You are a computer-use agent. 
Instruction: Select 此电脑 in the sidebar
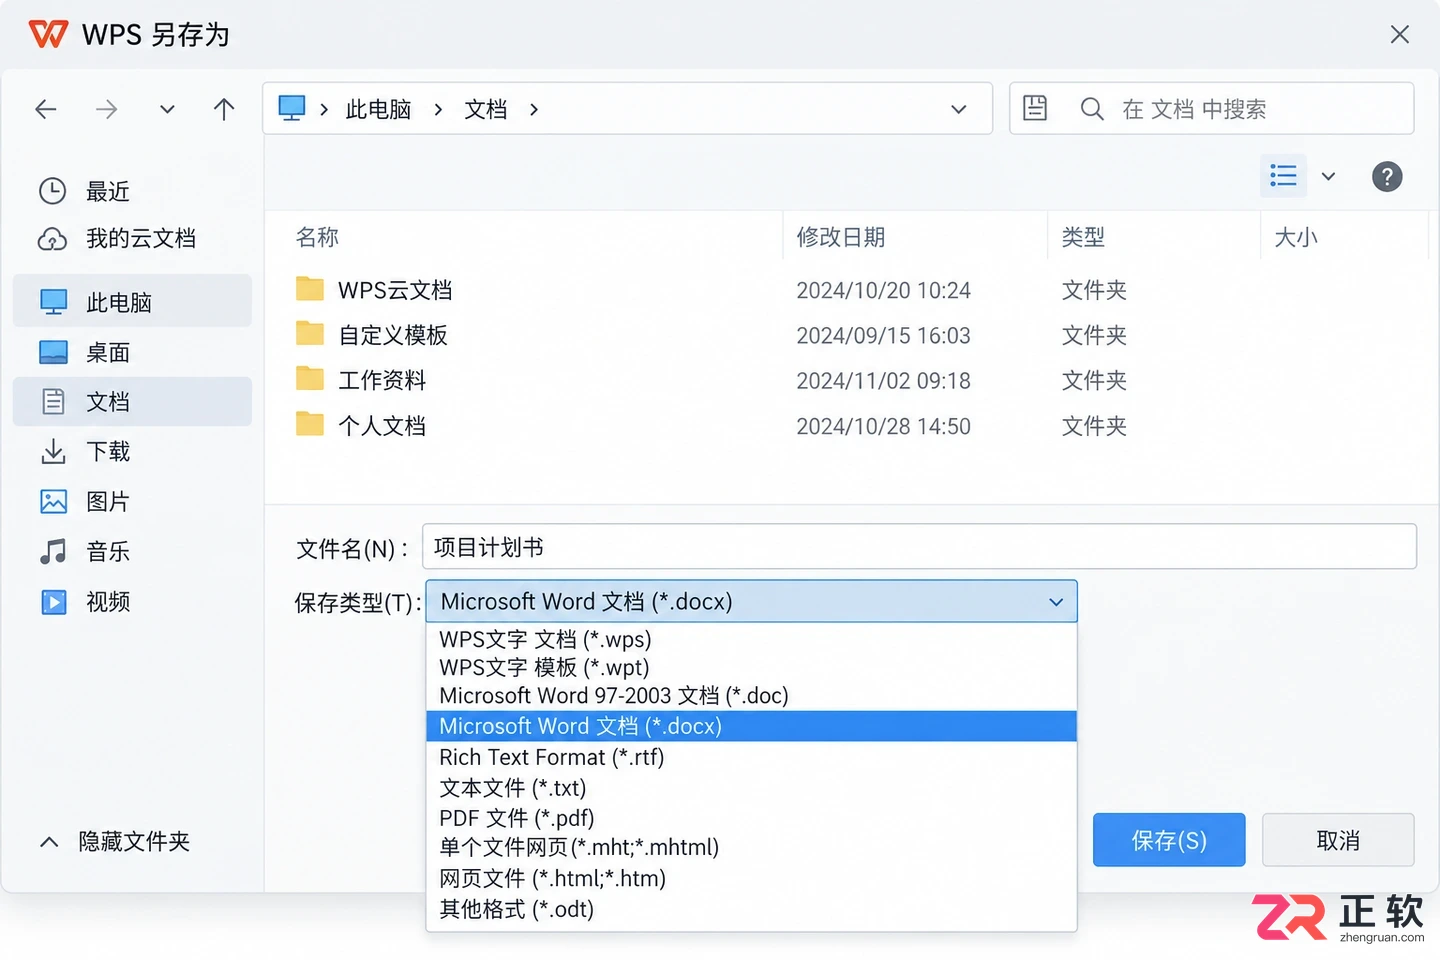[132, 301]
